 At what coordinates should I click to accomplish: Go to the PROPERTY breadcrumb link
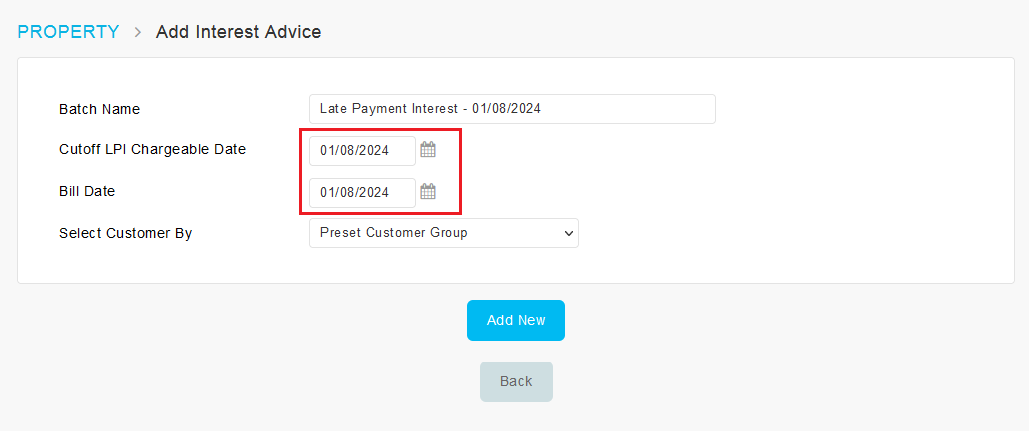[x=68, y=32]
